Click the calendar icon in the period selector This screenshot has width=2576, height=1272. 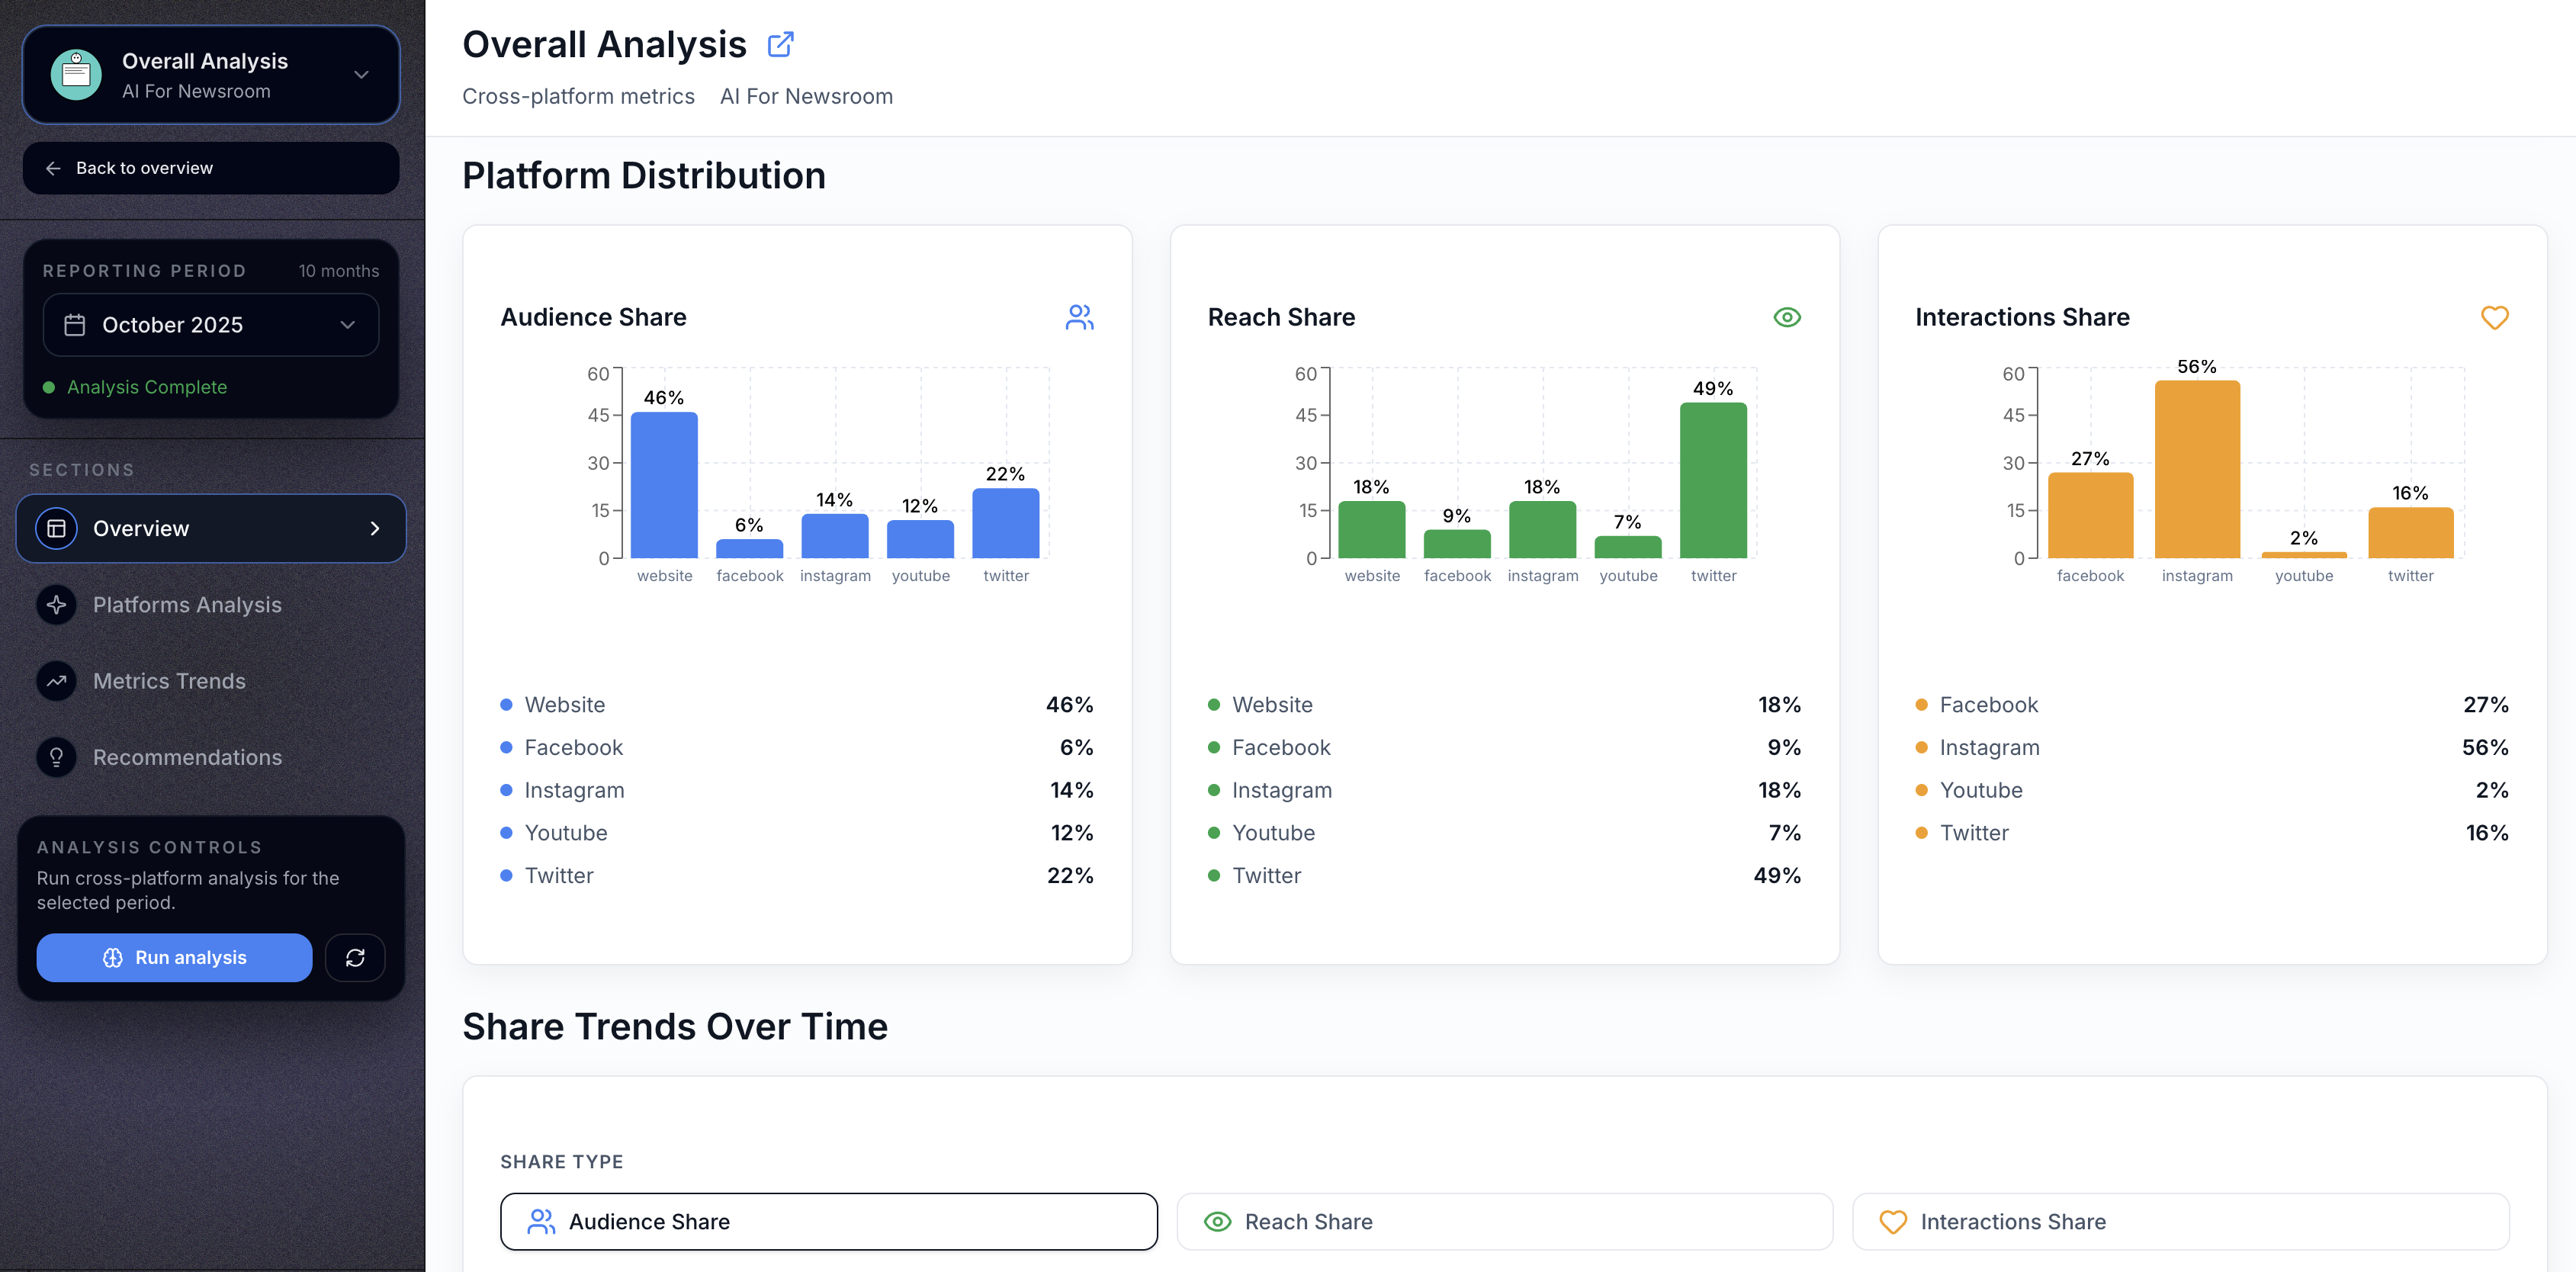click(75, 325)
